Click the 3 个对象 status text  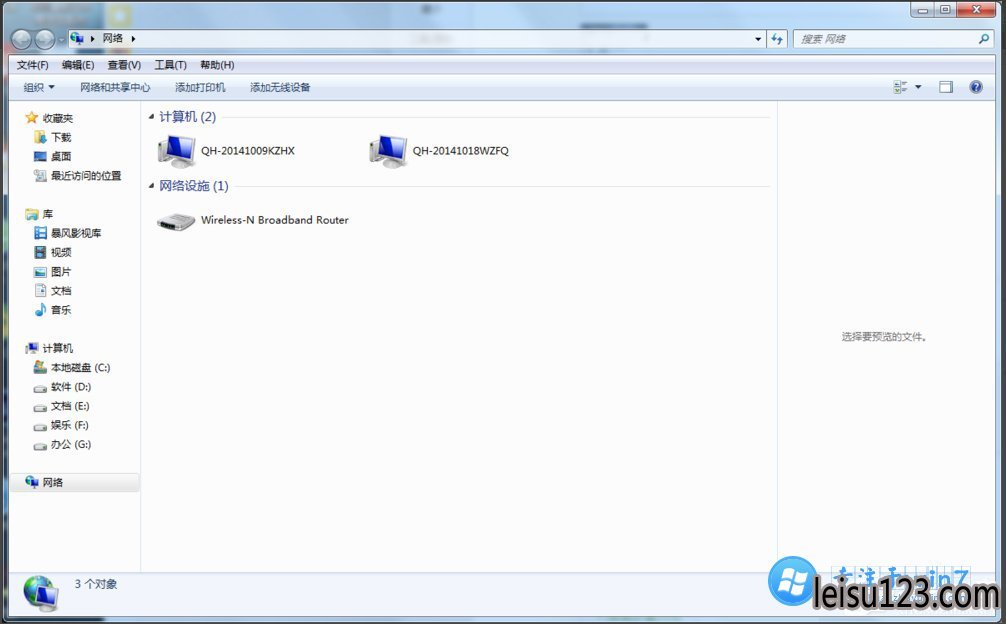click(x=96, y=584)
